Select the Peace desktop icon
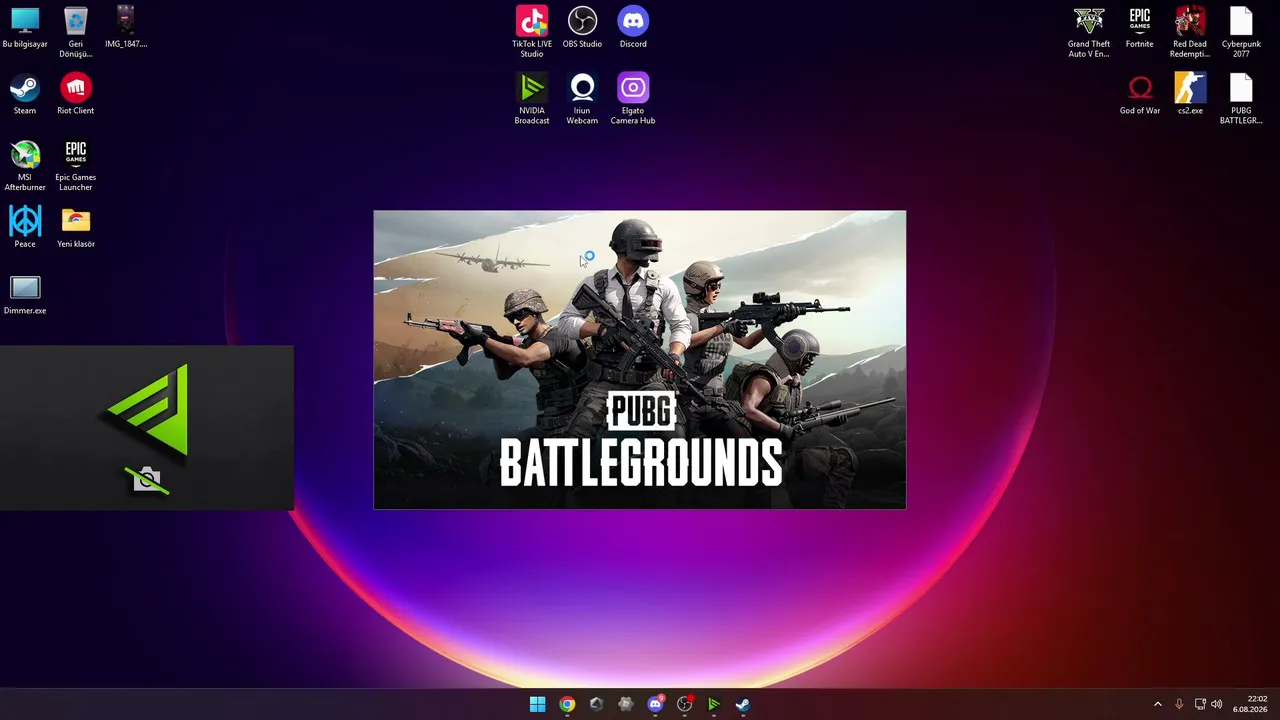The width and height of the screenshot is (1280, 720). [25, 227]
